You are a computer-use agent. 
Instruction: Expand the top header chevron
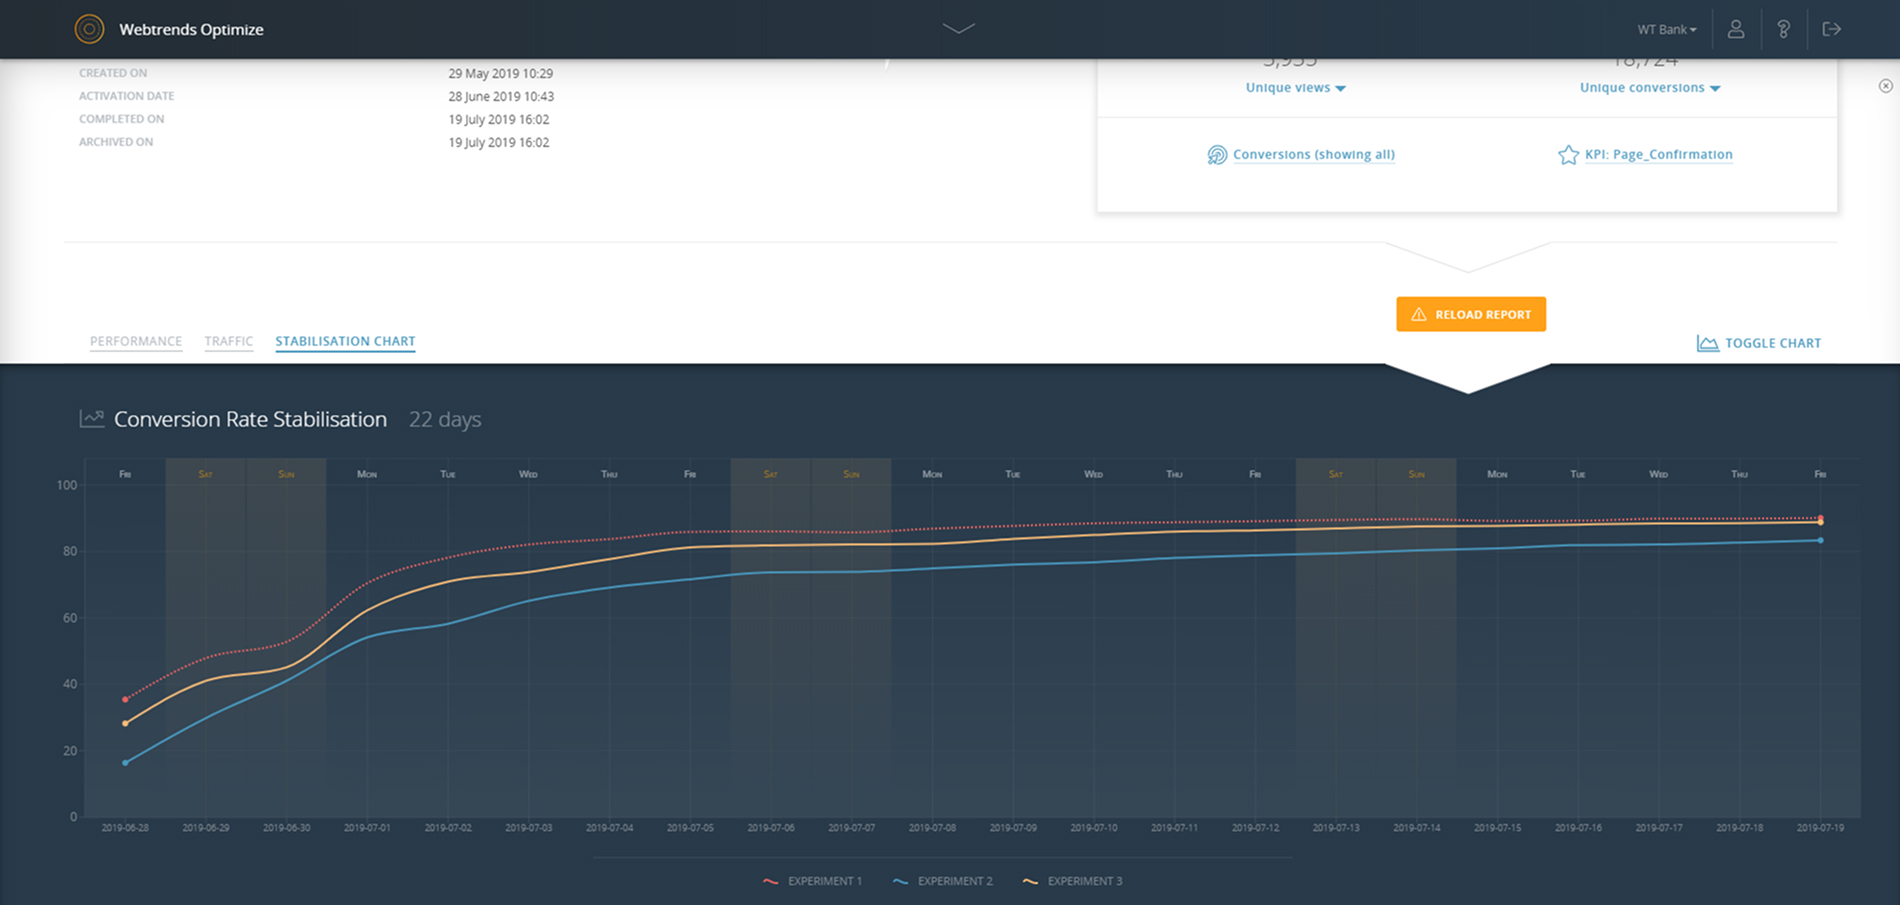(958, 29)
